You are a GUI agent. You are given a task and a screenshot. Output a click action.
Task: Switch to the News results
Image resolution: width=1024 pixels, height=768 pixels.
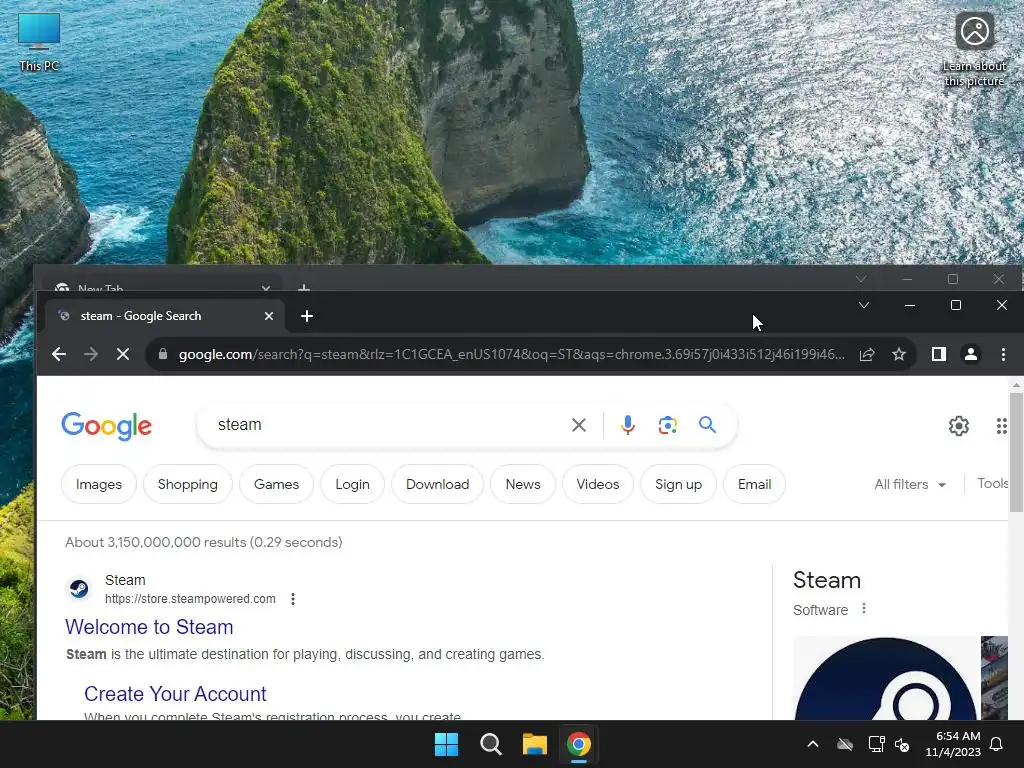click(523, 485)
